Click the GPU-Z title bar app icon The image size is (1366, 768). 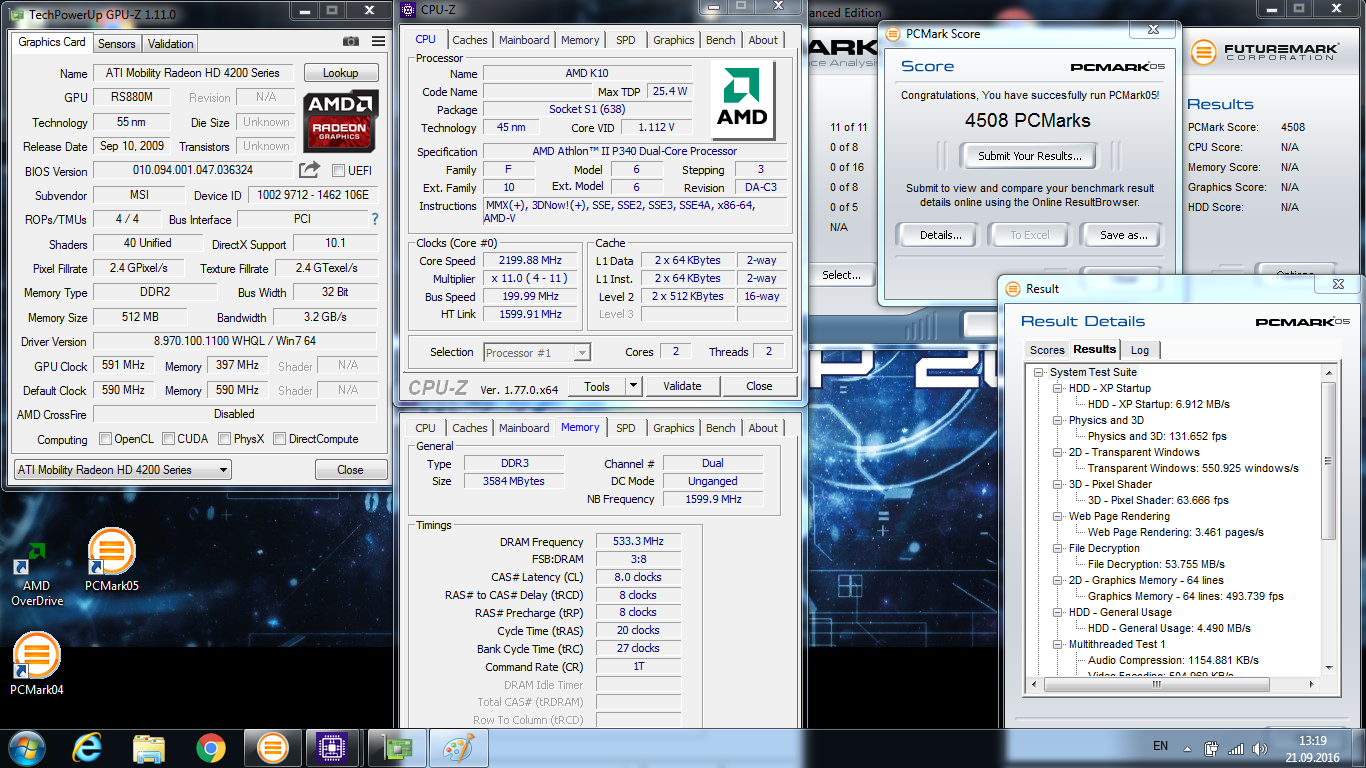point(17,14)
